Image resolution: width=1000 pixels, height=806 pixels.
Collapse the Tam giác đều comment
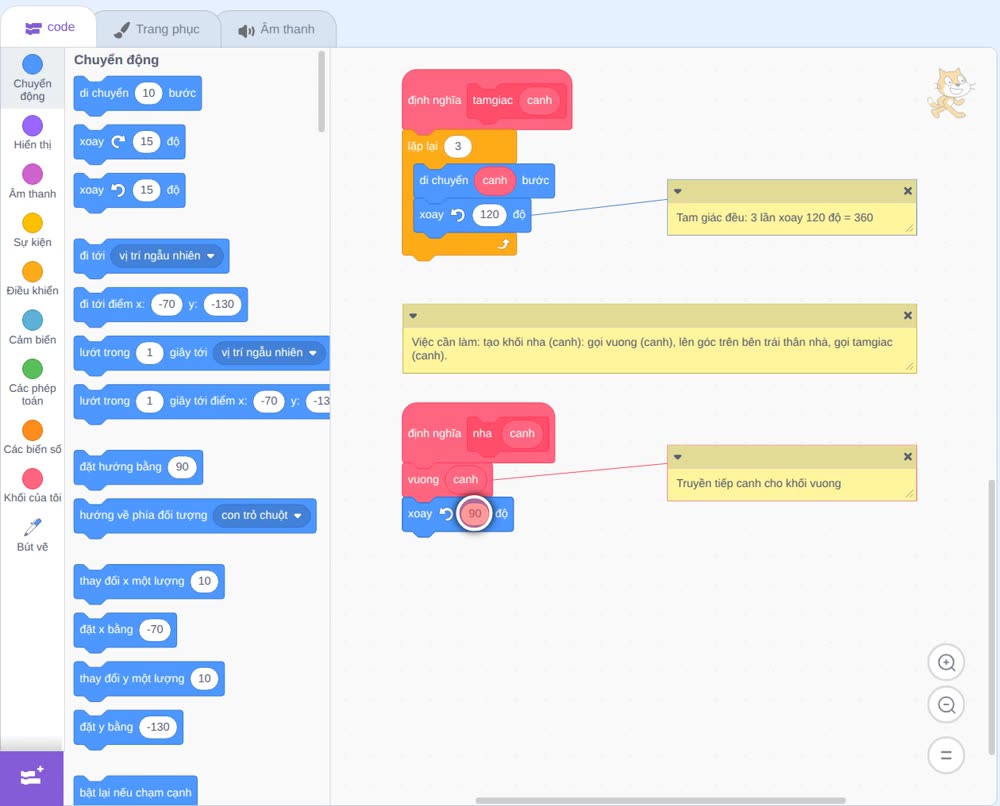(678, 191)
